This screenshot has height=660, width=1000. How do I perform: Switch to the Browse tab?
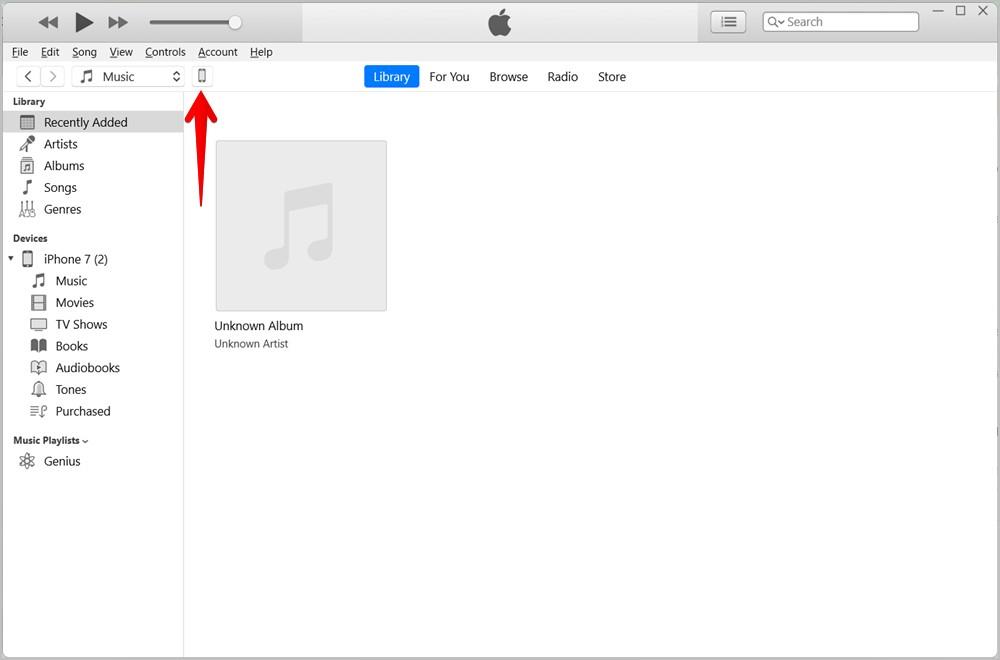click(508, 77)
